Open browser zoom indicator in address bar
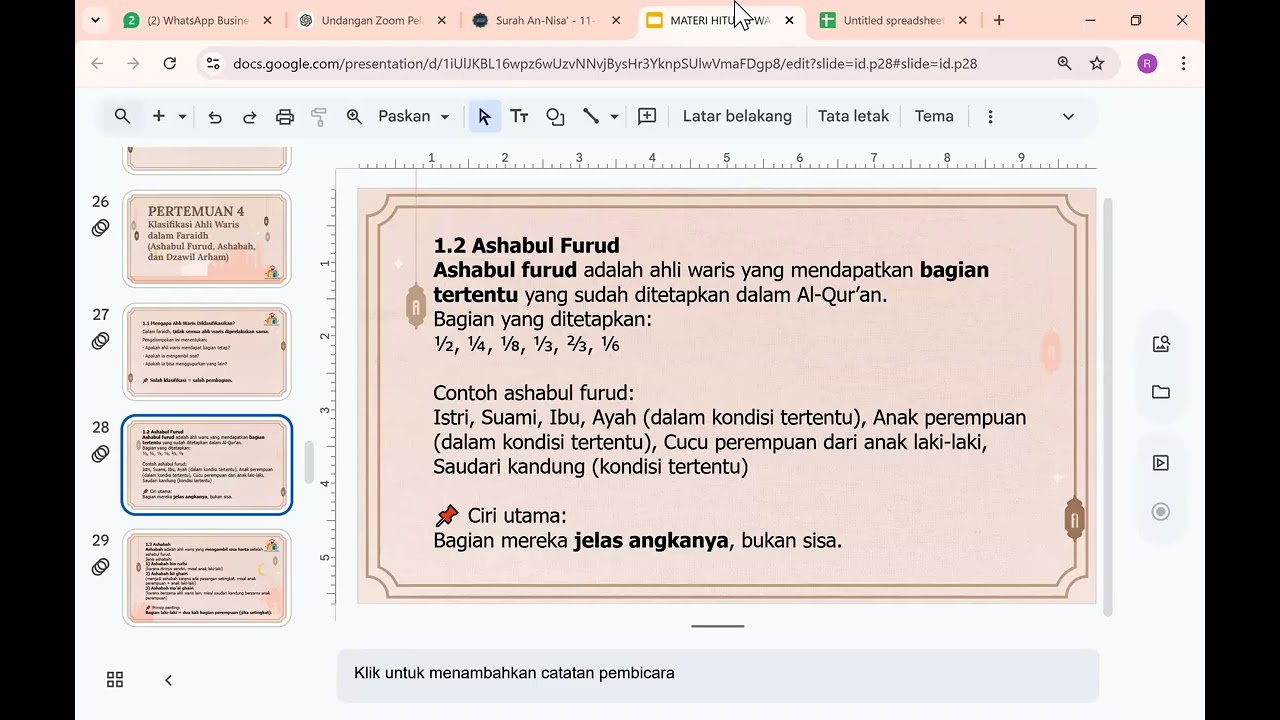Image resolution: width=1280 pixels, height=720 pixels. (x=1064, y=63)
